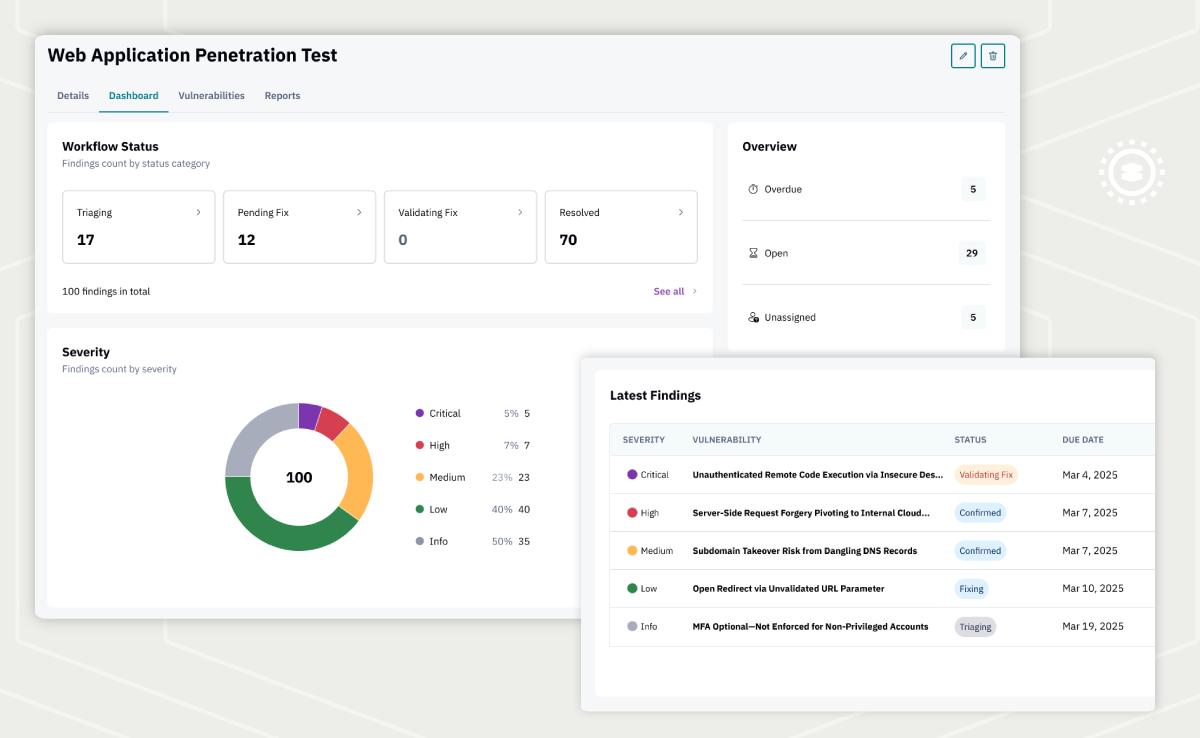Expand the Pending Fix card chevron

click(x=358, y=212)
